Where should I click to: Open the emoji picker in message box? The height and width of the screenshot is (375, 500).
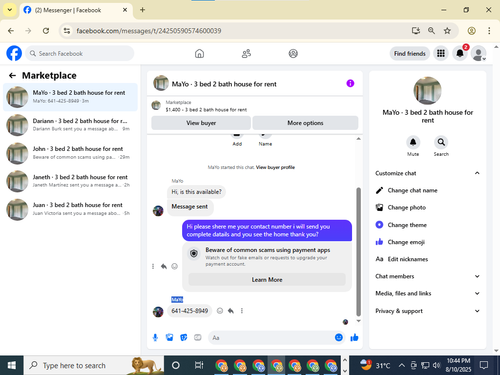point(339,338)
